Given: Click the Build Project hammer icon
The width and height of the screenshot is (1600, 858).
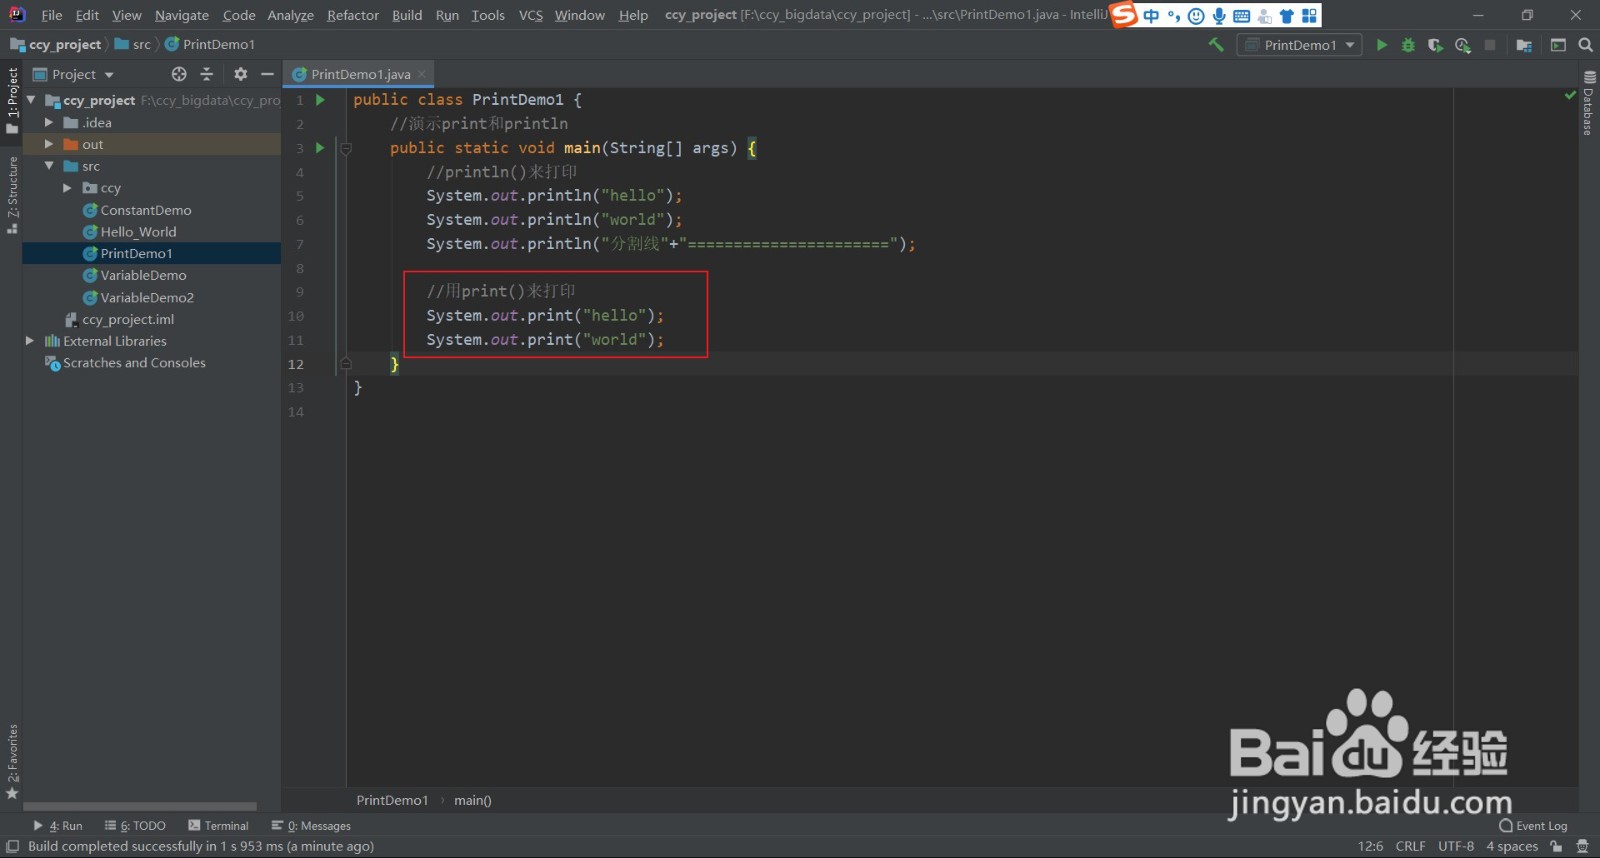Looking at the screenshot, I should pos(1216,45).
